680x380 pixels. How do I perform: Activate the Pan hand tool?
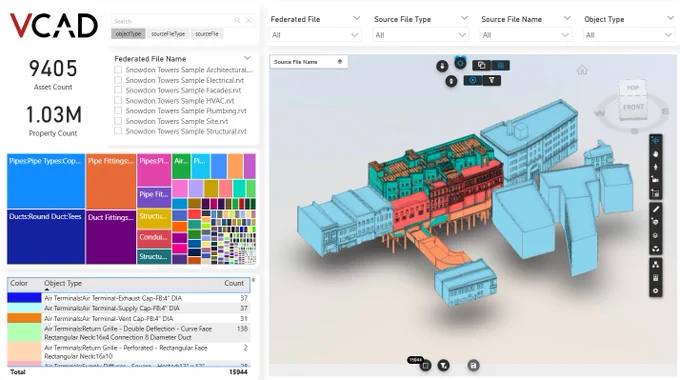655,154
